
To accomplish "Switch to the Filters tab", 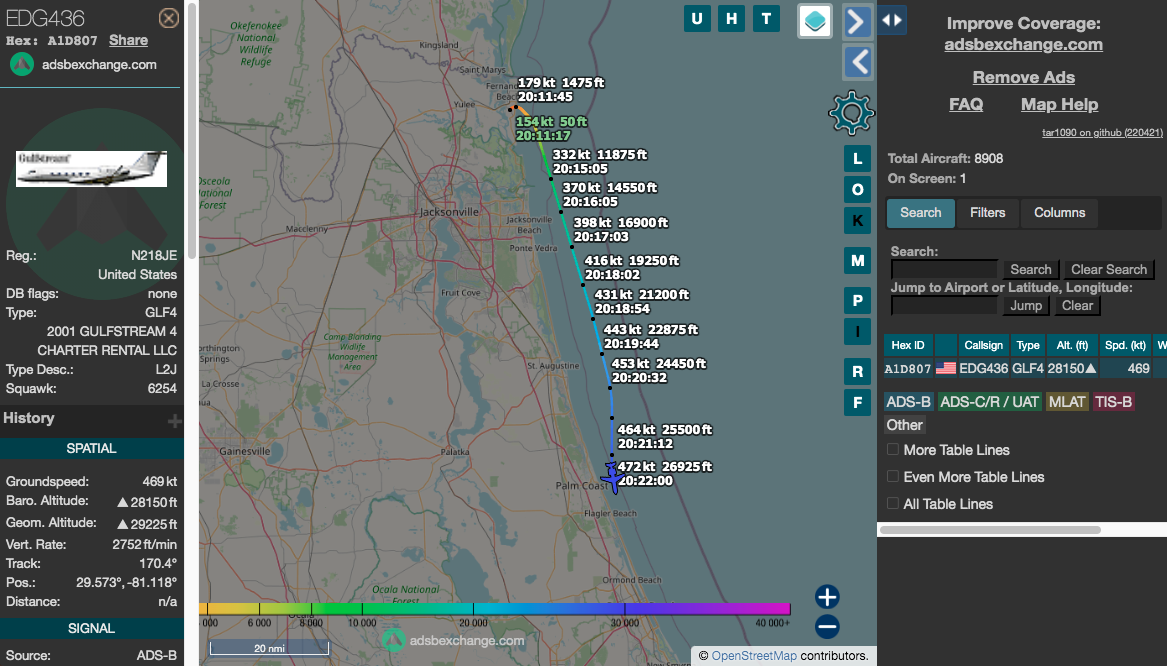I will click(x=988, y=213).
